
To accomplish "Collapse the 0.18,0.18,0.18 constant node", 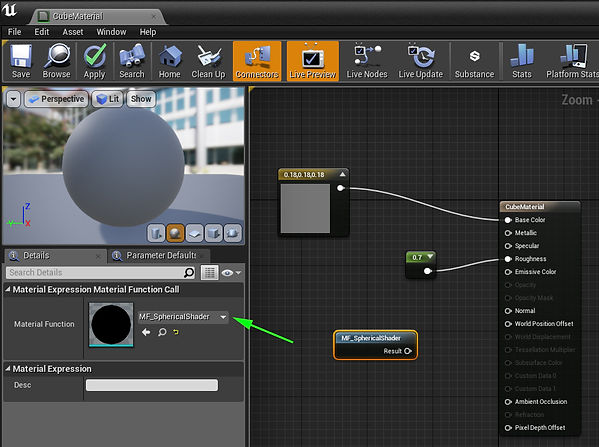I will [x=343, y=175].
